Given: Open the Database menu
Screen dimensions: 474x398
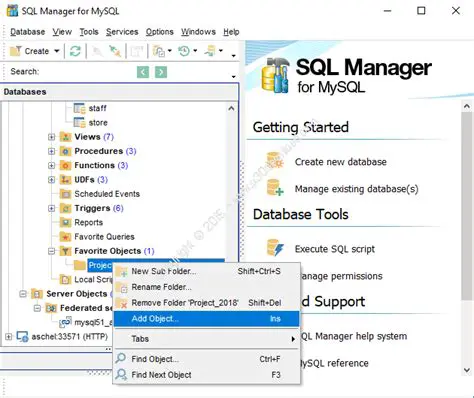Looking at the screenshot, I should tap(28, 32).
